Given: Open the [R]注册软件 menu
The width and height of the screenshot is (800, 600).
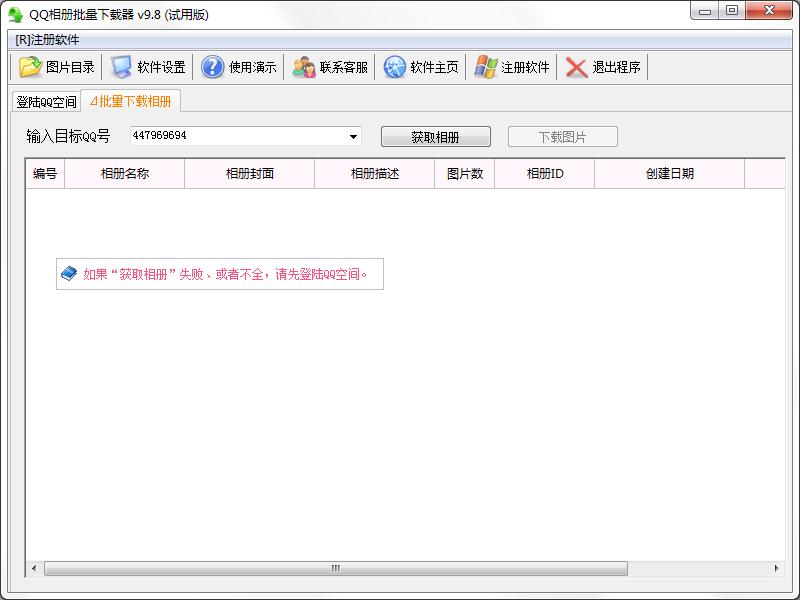Looking at the screenshot, I should [47, 40].
